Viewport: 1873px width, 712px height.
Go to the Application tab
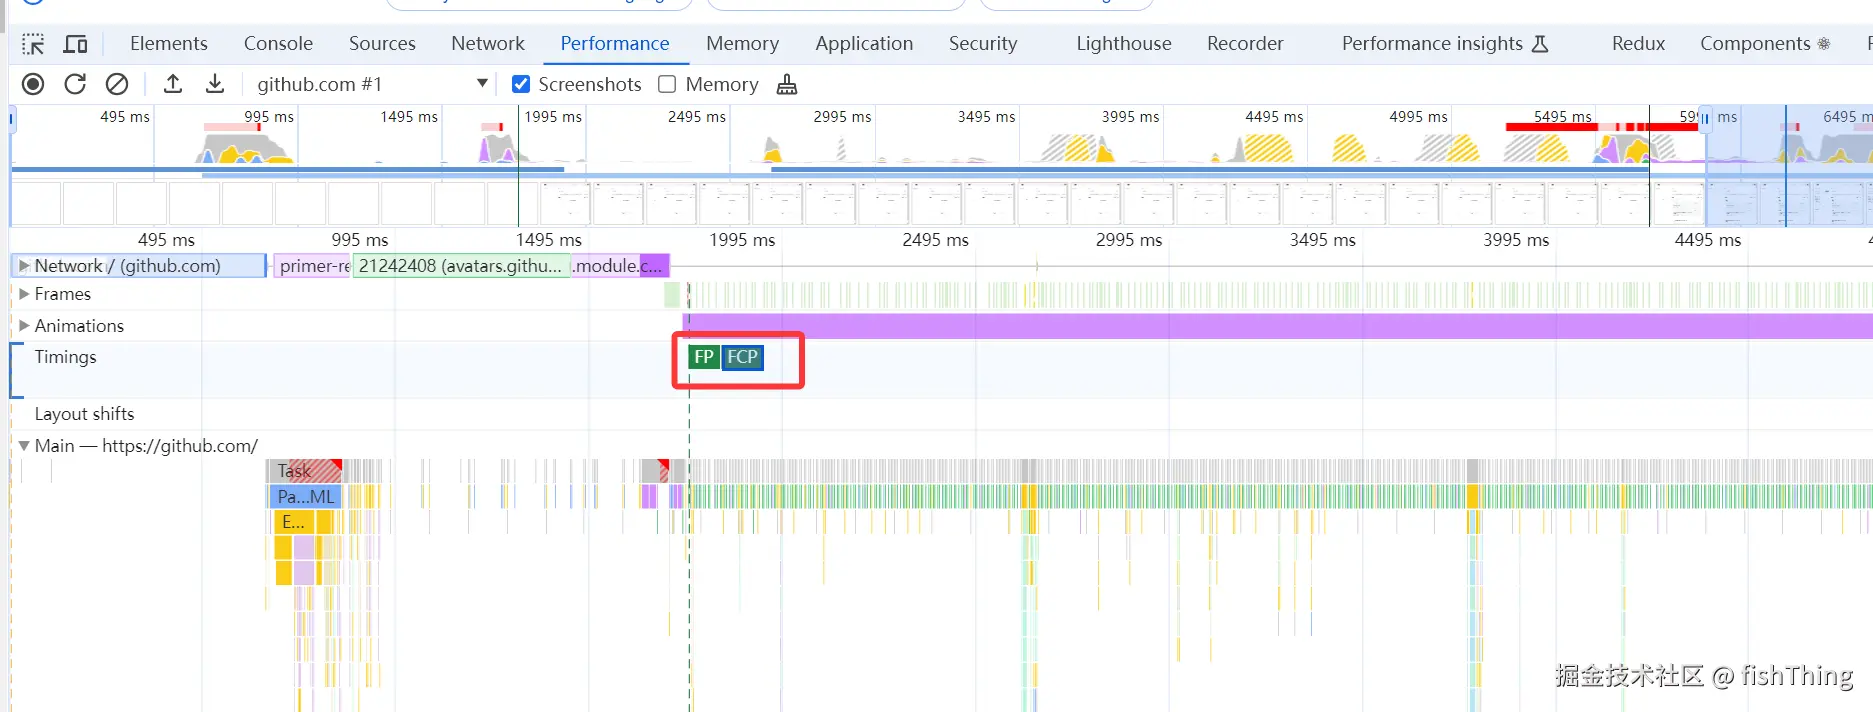pyautogui.click(x=864, y=44)
